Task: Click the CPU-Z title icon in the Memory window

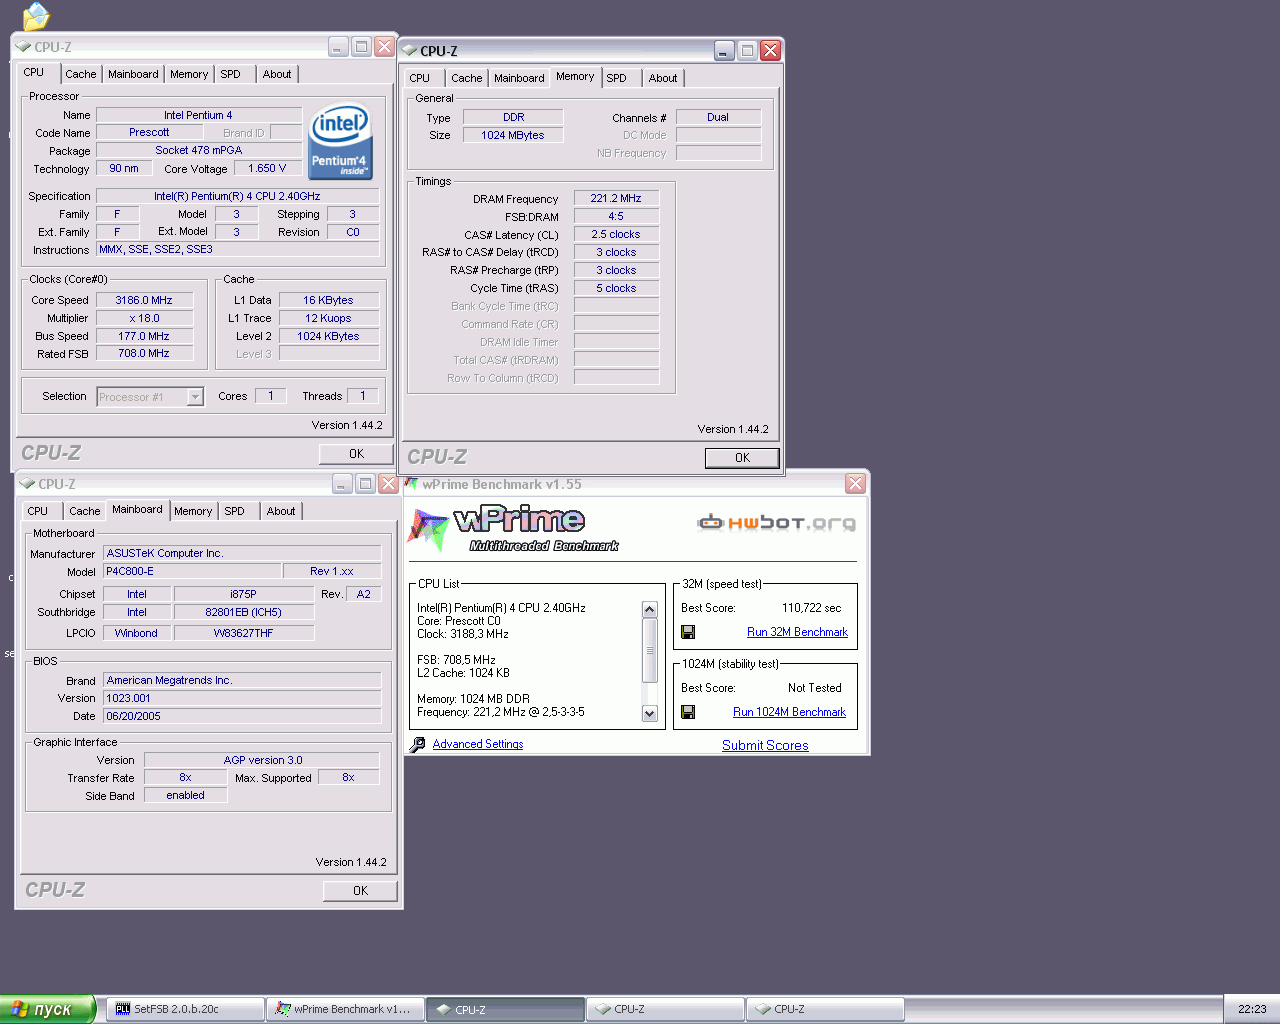Action: [409, 51]
